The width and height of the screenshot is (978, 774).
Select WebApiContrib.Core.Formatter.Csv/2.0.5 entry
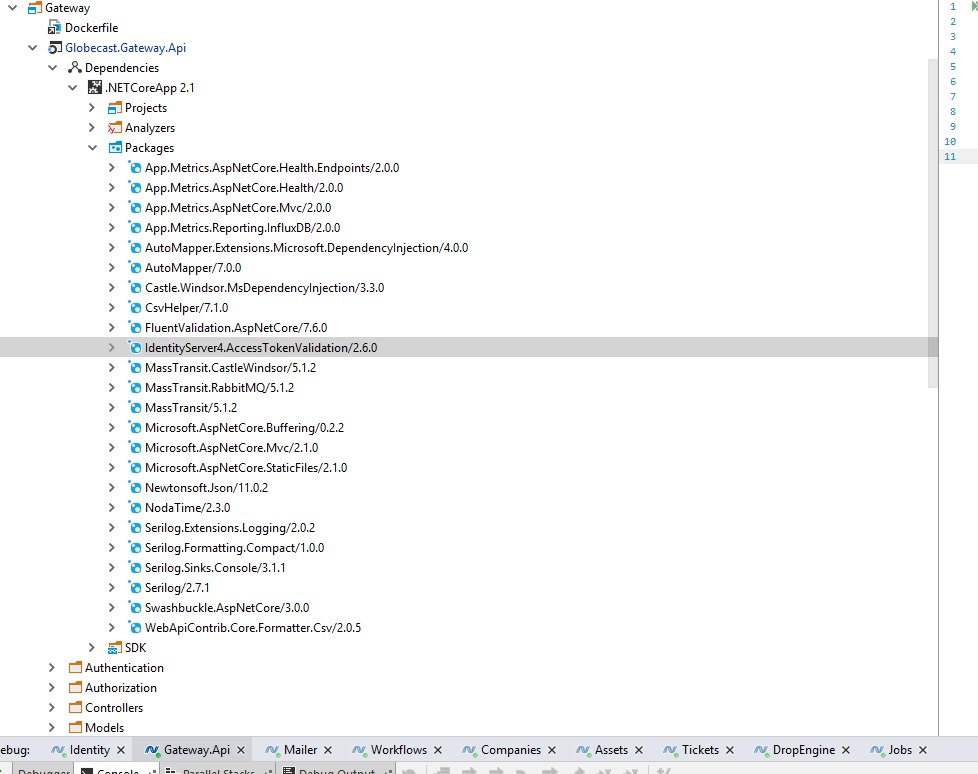click(x=253, y=627)
